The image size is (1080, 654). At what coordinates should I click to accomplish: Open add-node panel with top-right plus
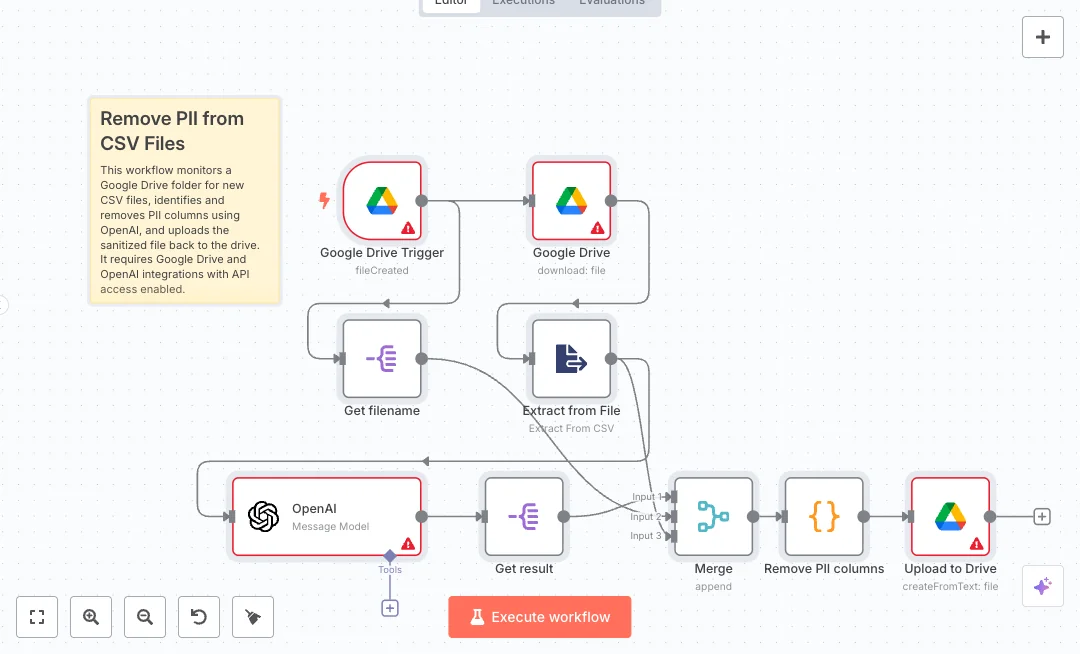1042,37
